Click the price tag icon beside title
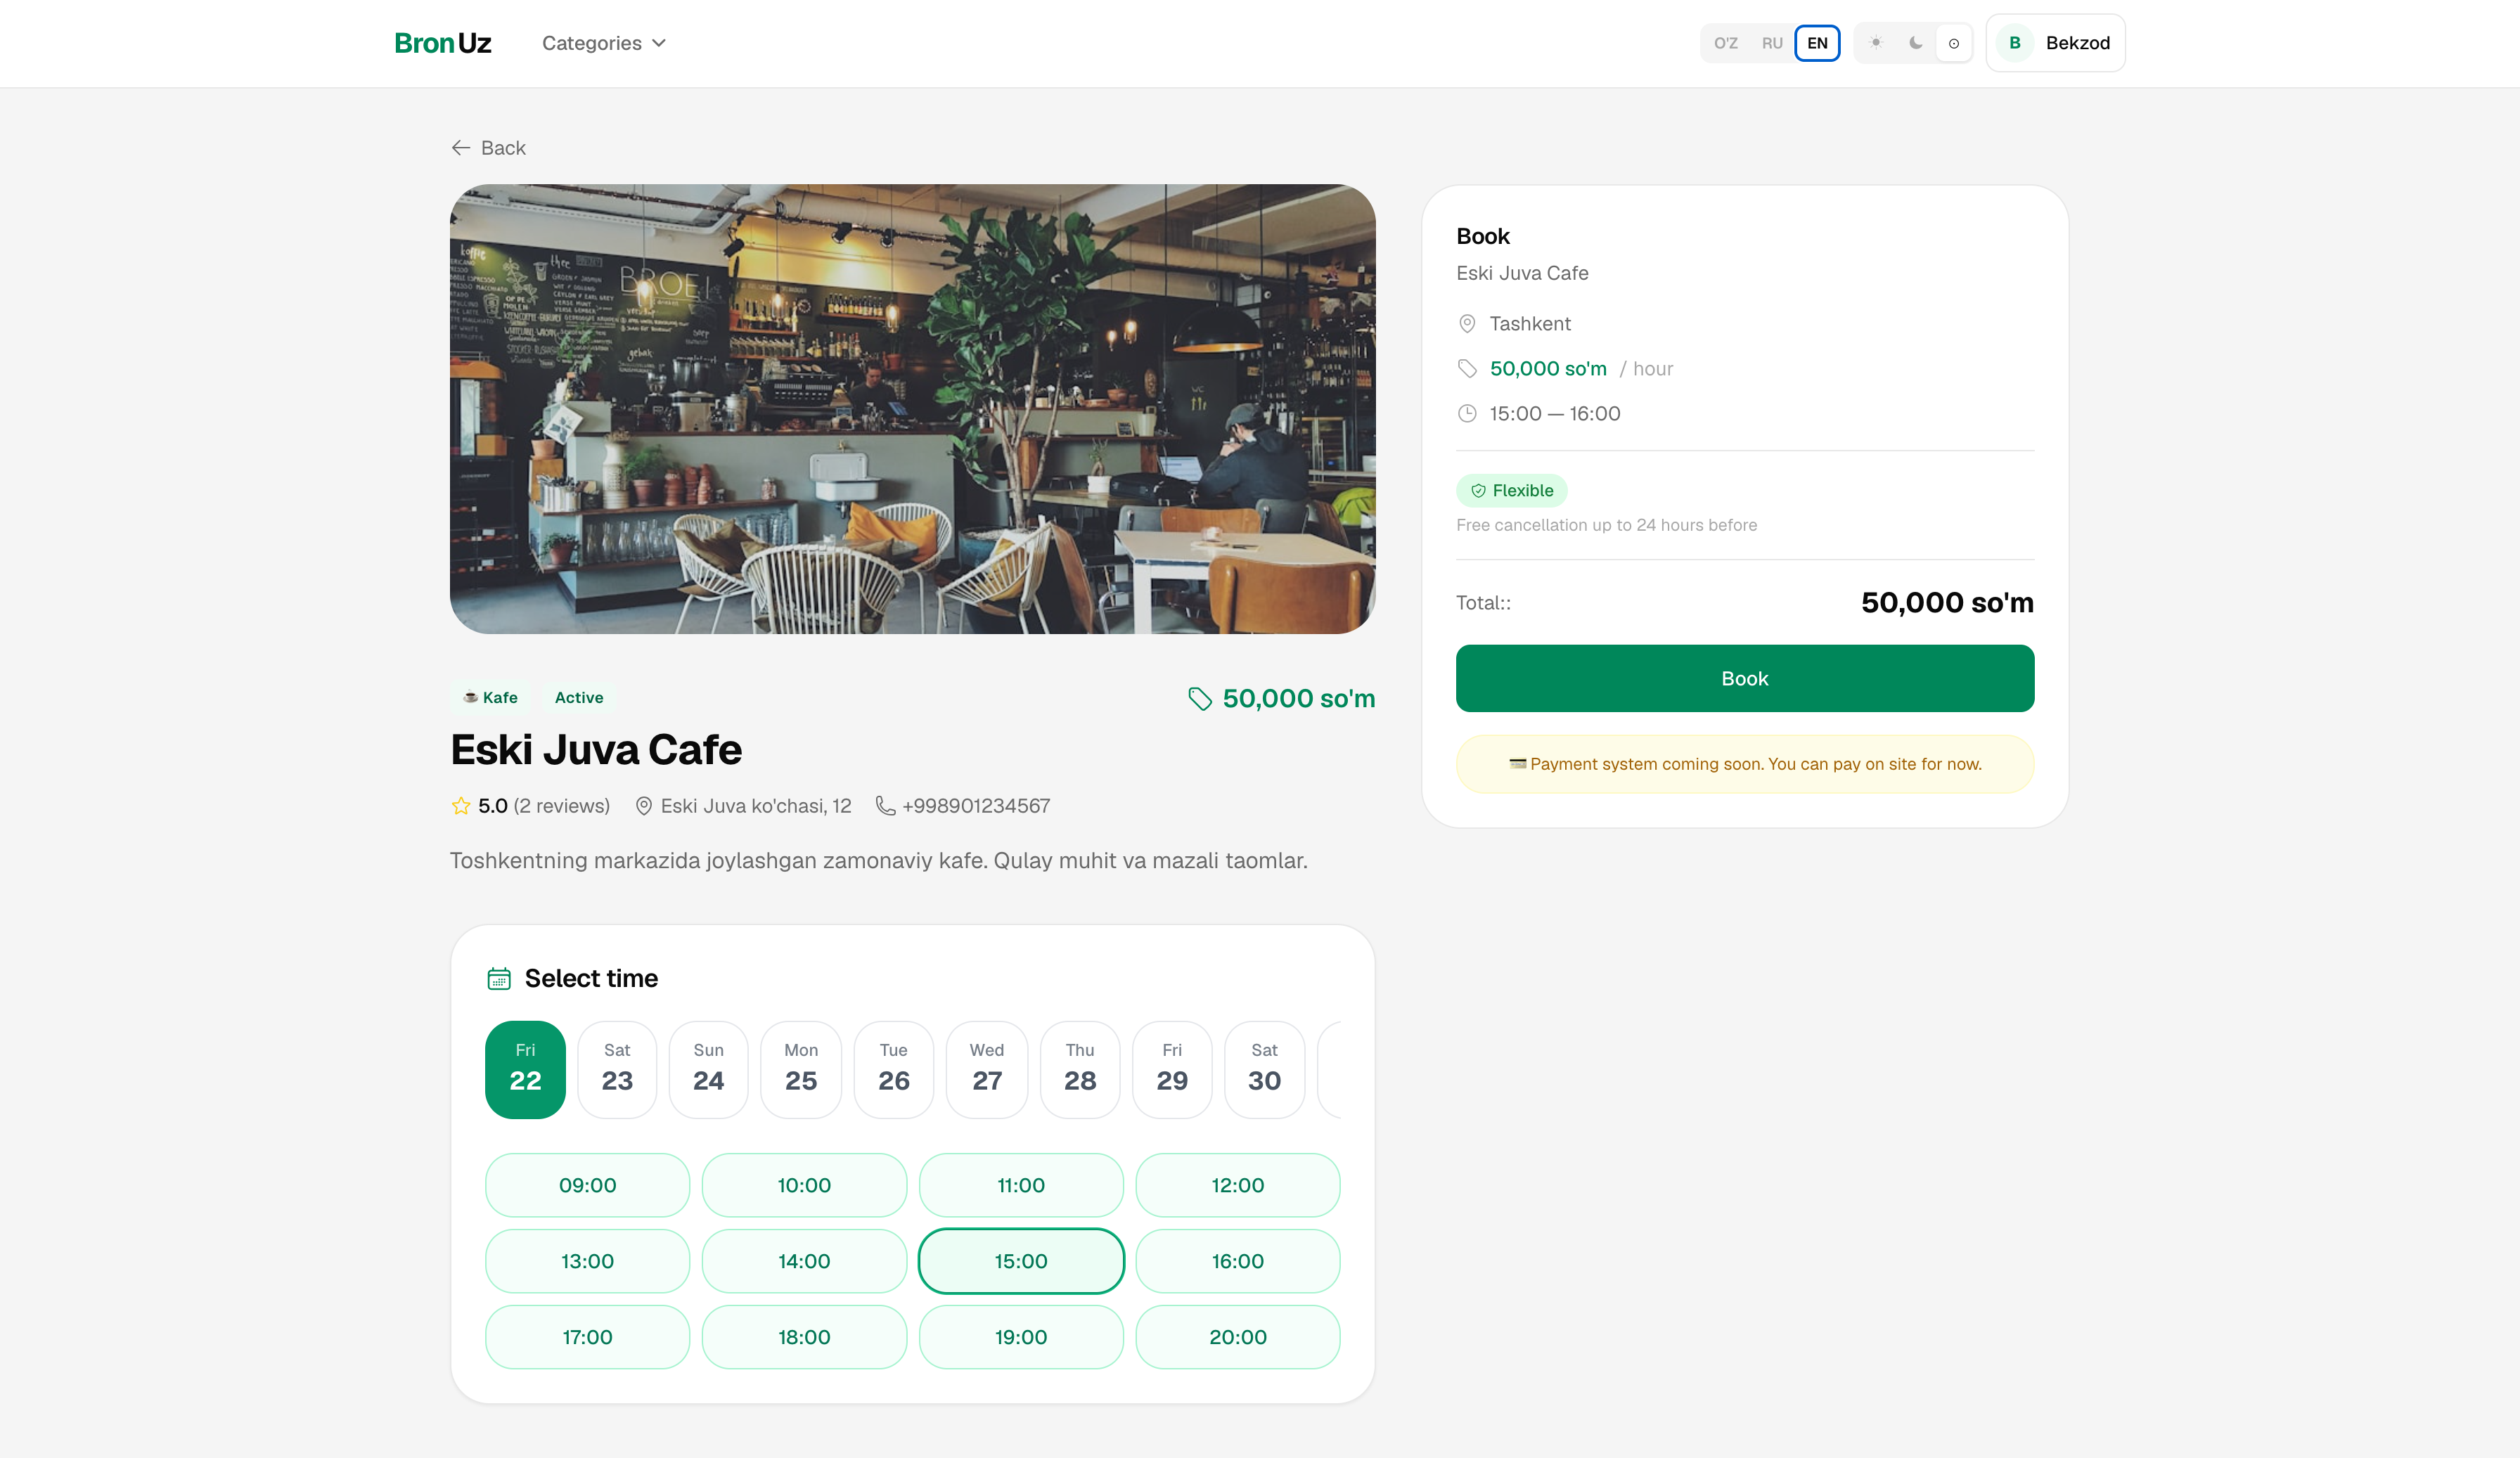Image resolution: width=2520 pixels, height=1458 pixels. coord(1199,698)
